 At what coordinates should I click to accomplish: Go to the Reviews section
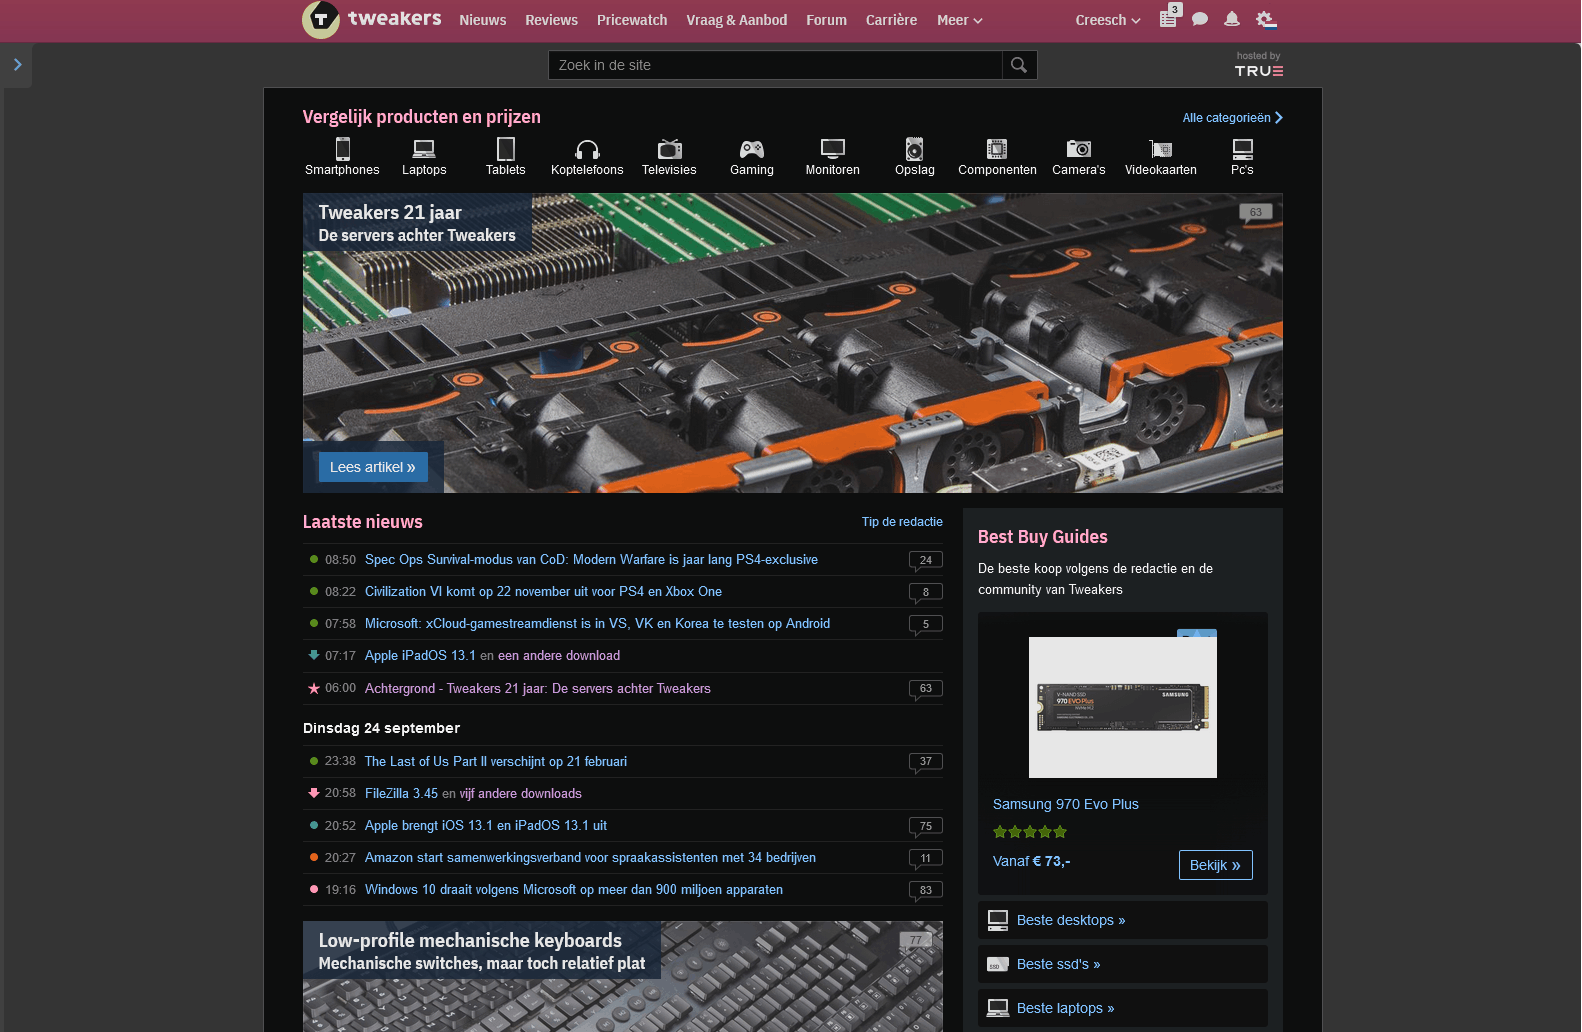click(552, 20)
